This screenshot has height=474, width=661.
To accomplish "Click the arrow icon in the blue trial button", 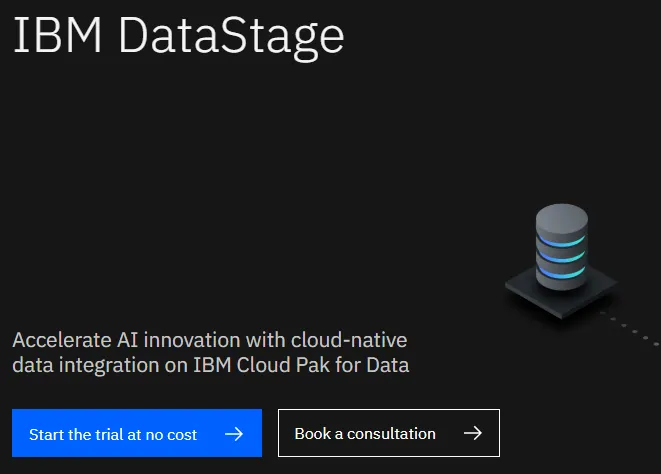I will [x=234, y=434].
